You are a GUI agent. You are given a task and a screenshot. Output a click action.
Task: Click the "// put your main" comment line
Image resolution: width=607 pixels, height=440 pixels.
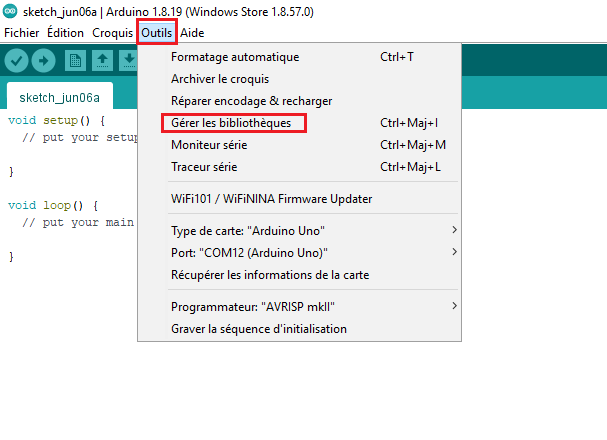point(78,223)
